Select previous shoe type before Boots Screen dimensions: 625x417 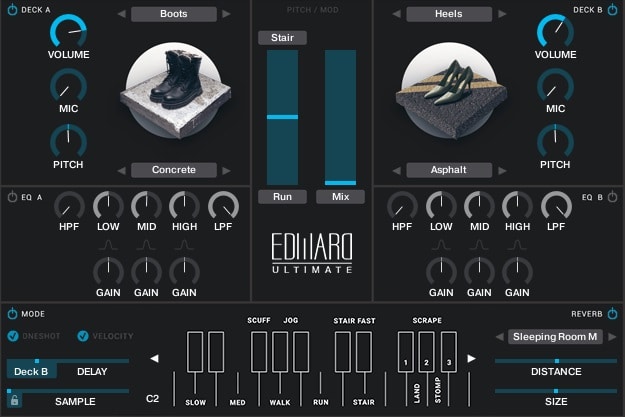(x=122, y=14)
